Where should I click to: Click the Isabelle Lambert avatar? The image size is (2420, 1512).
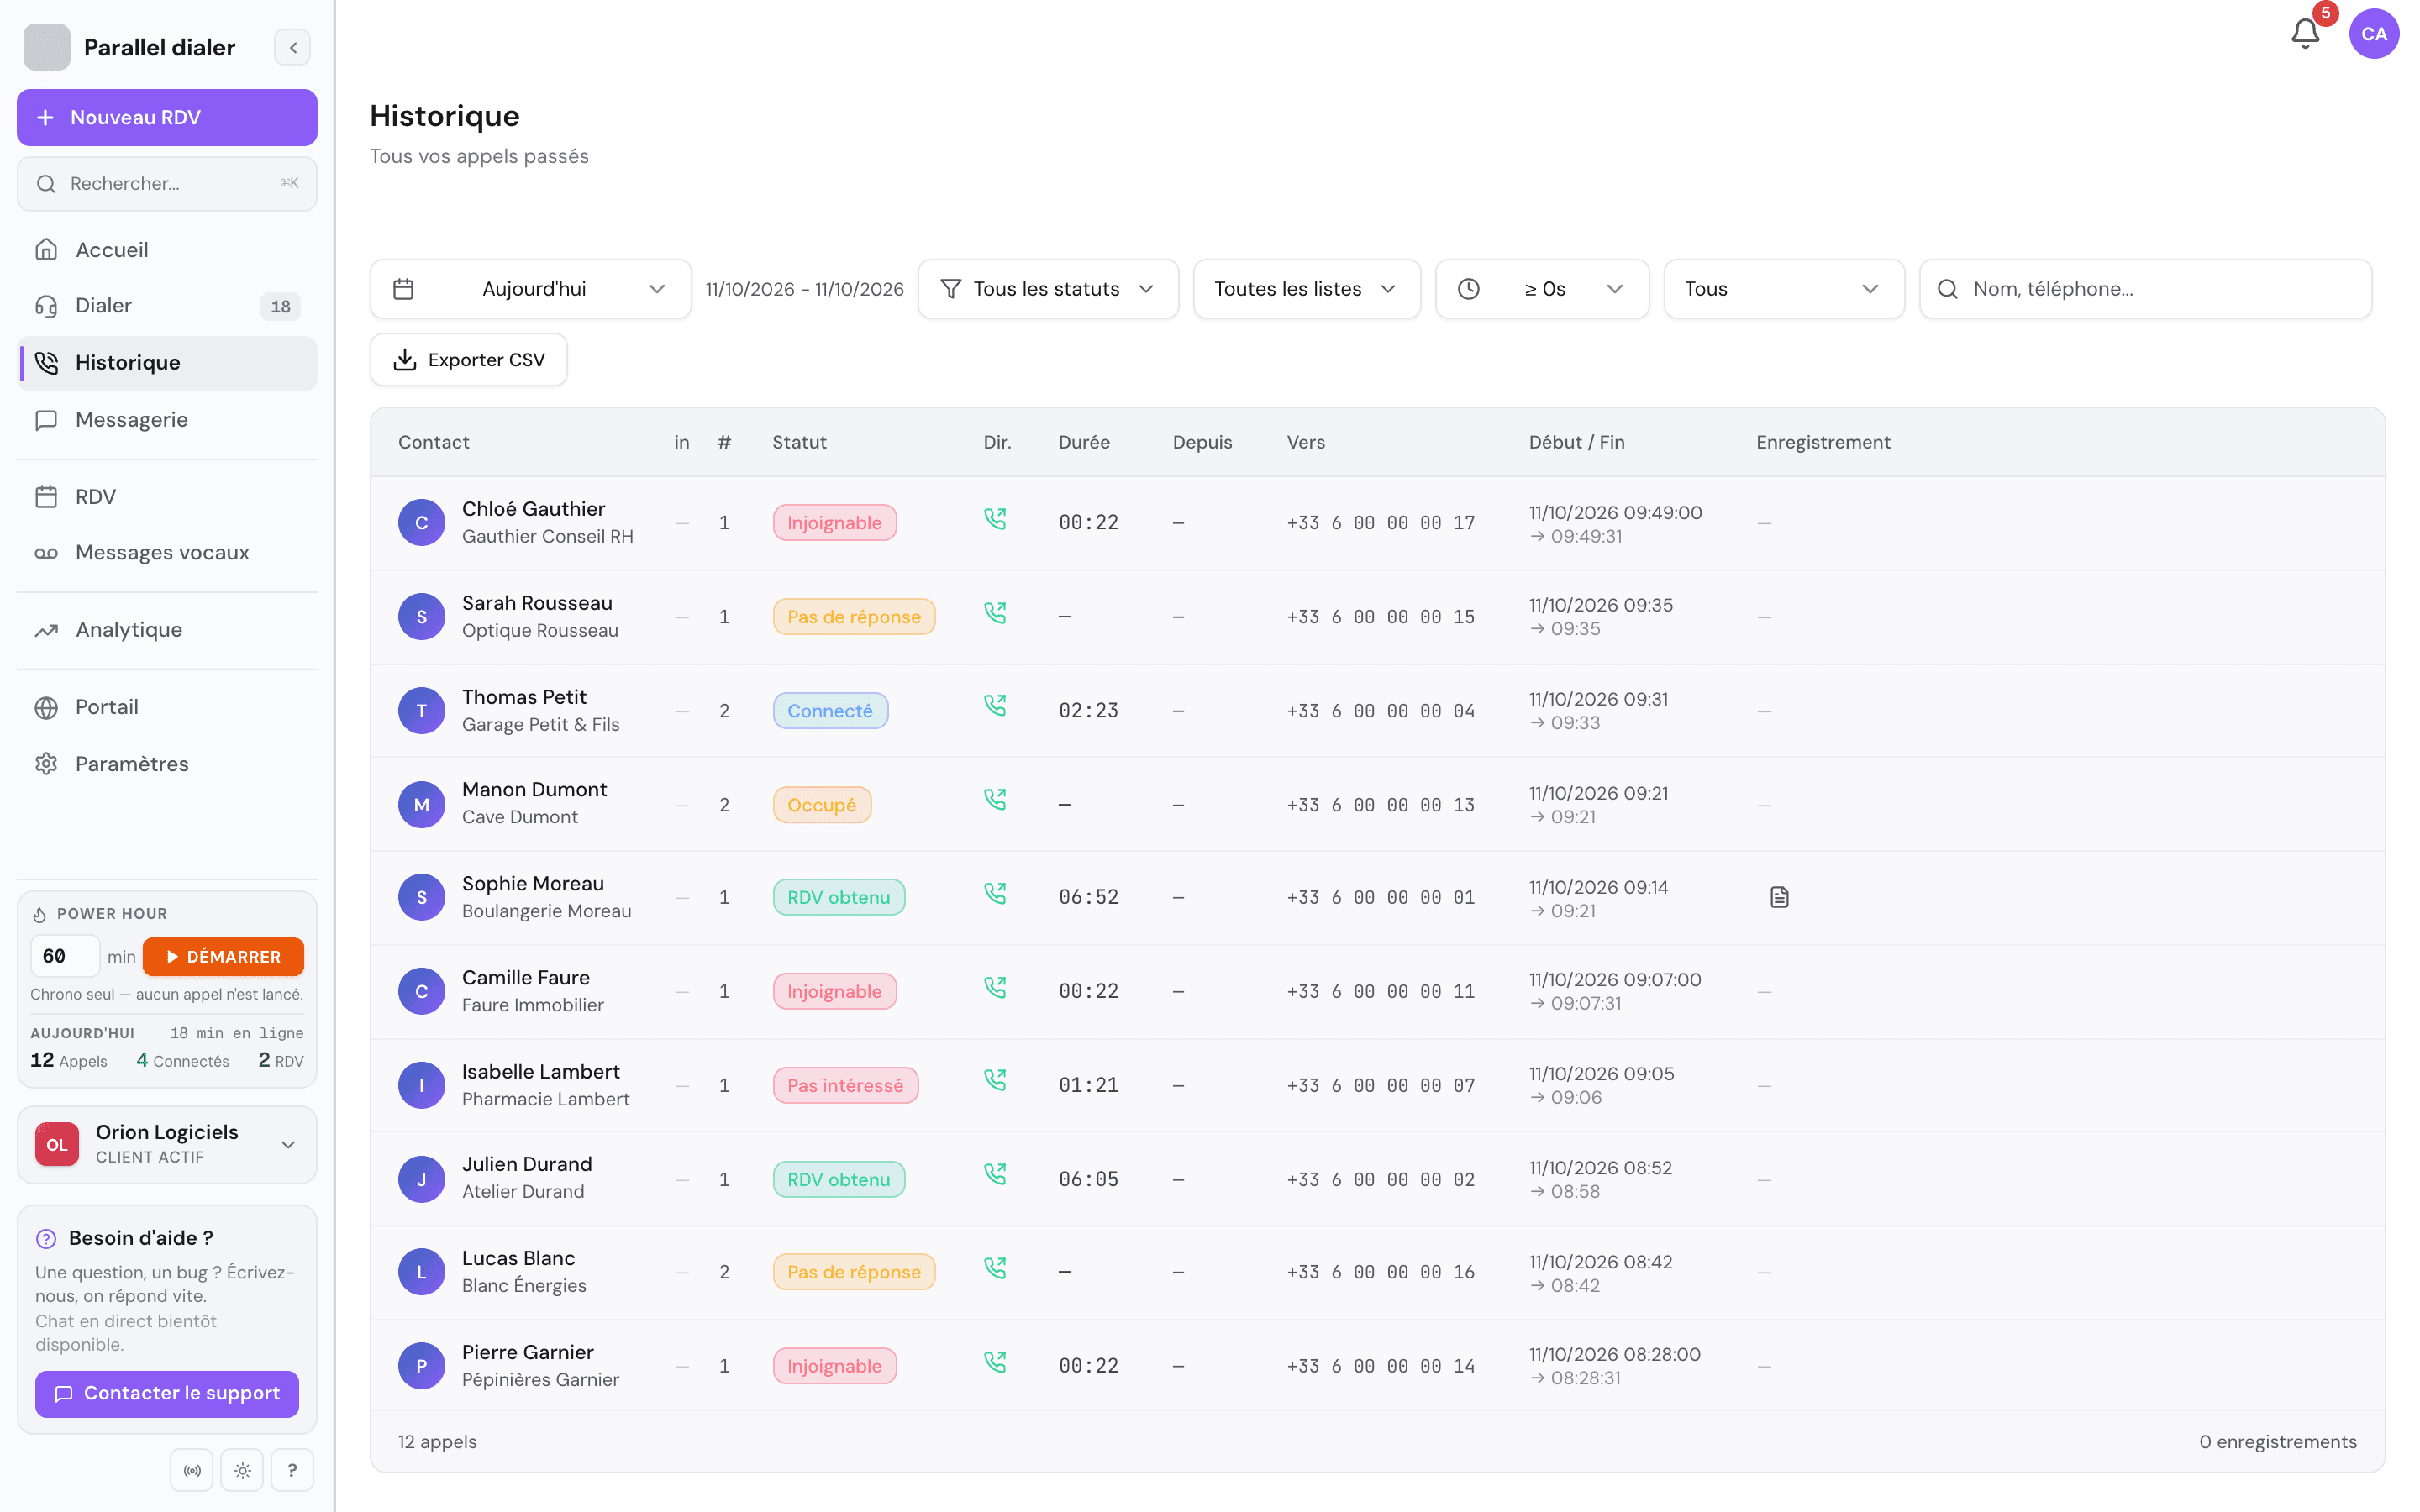click(x=421, y=1085)
